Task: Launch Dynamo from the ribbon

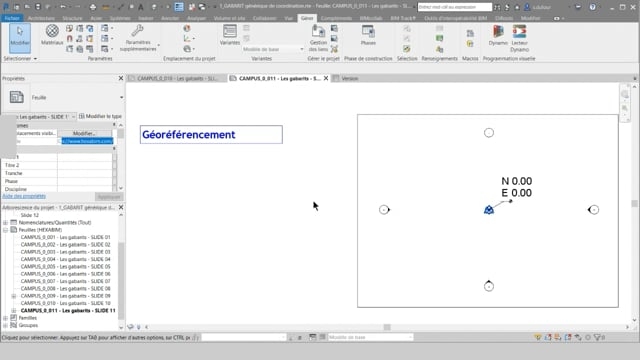Action: click(x=498, y=35)
